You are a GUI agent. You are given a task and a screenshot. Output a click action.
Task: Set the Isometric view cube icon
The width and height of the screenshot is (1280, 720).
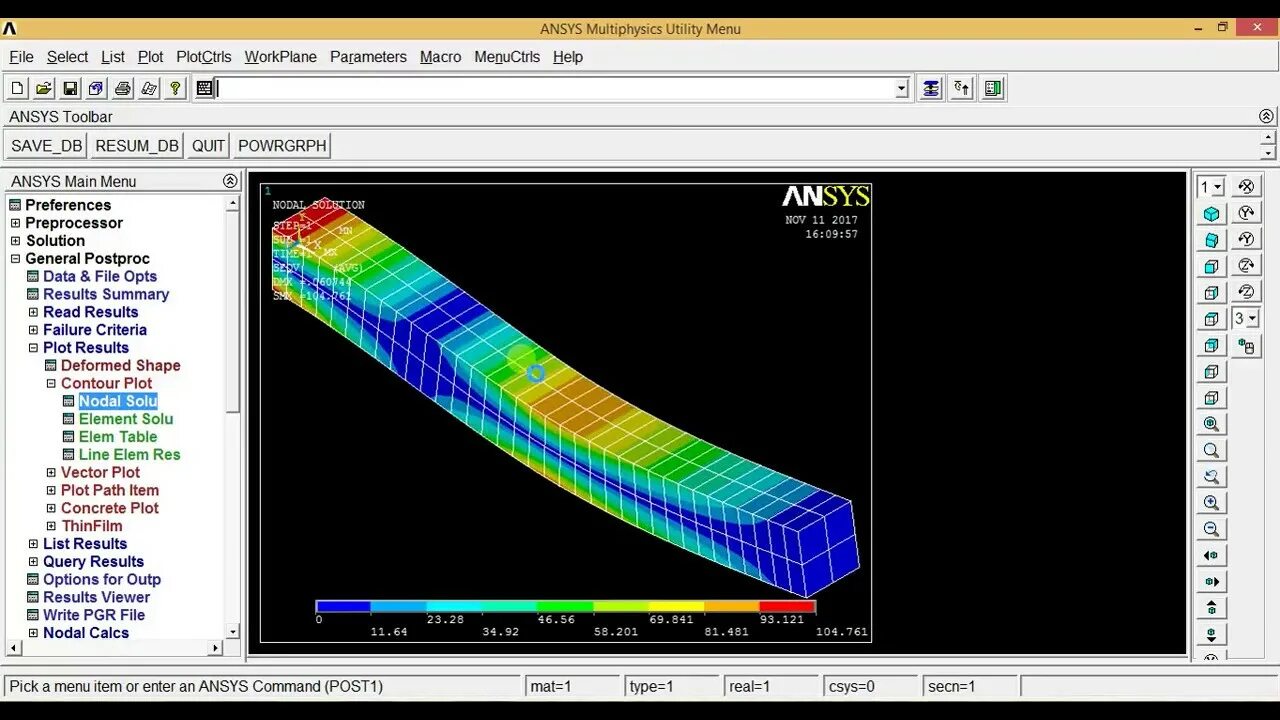click(1211, 213)
